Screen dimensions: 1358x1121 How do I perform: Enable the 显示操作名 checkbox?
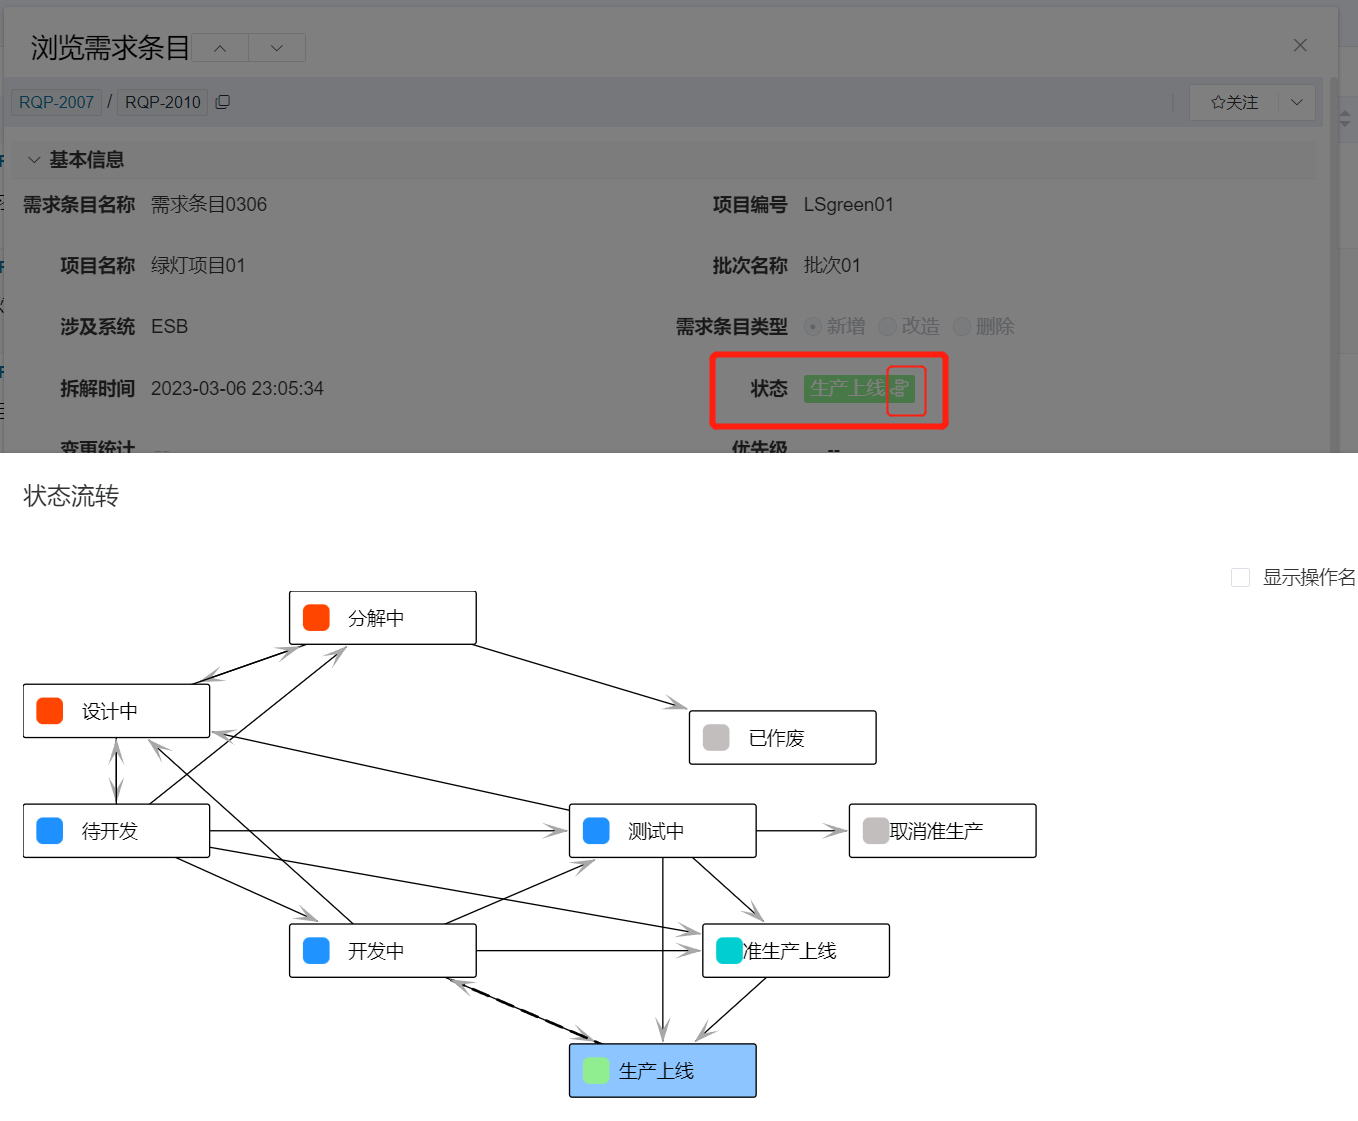(x=1240, y=577)
